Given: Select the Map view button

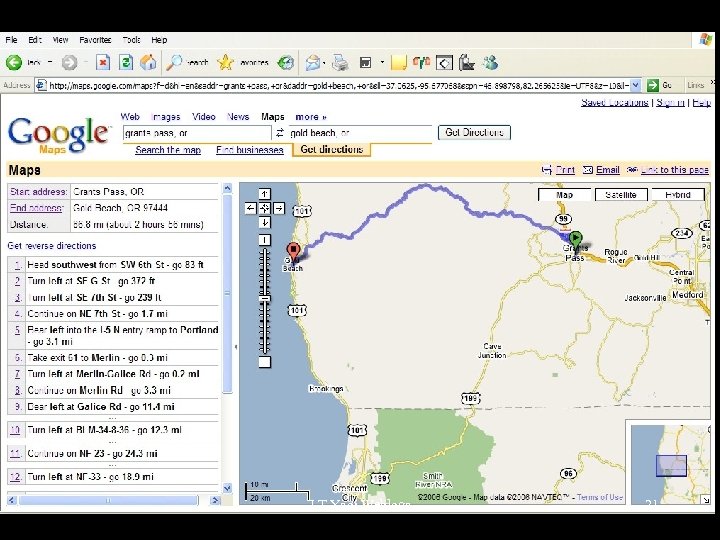Looking at the screenshot, I should click(x=564, y=195).
